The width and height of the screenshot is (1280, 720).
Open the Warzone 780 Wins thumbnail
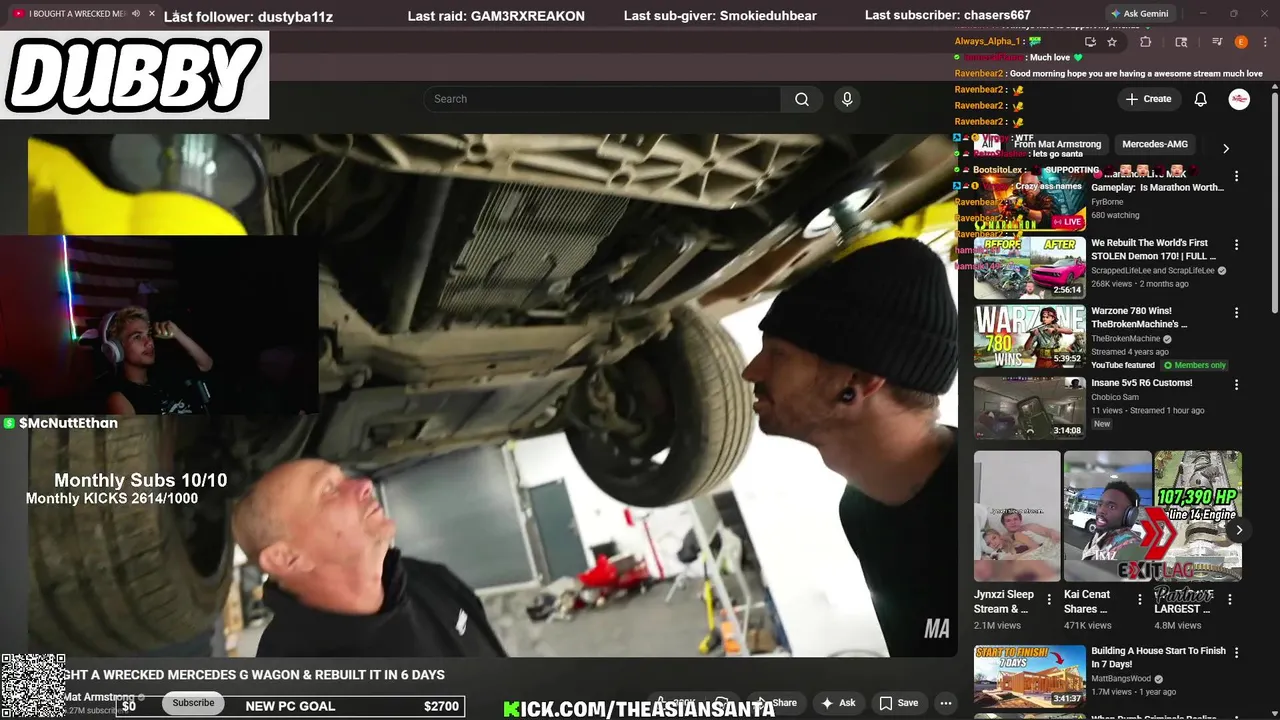coord(1030,336)
